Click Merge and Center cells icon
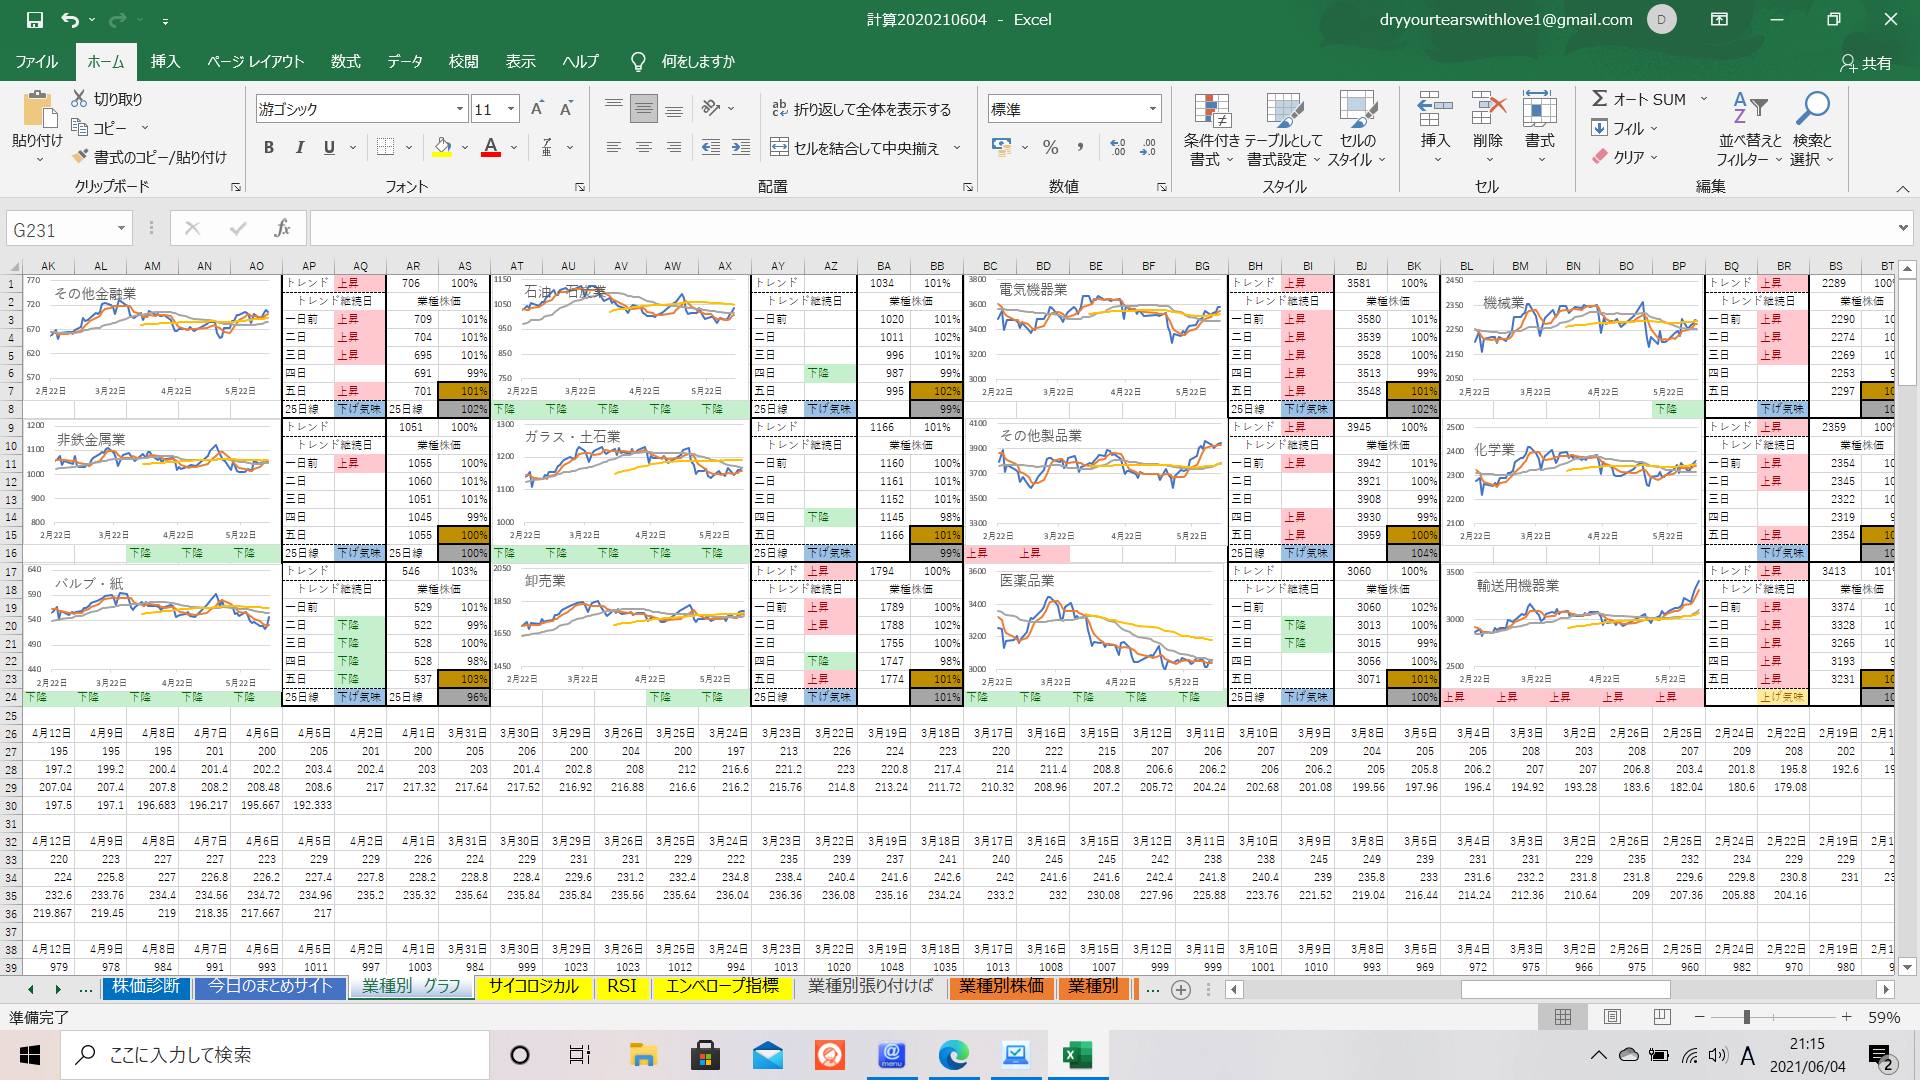 [780, 148]
